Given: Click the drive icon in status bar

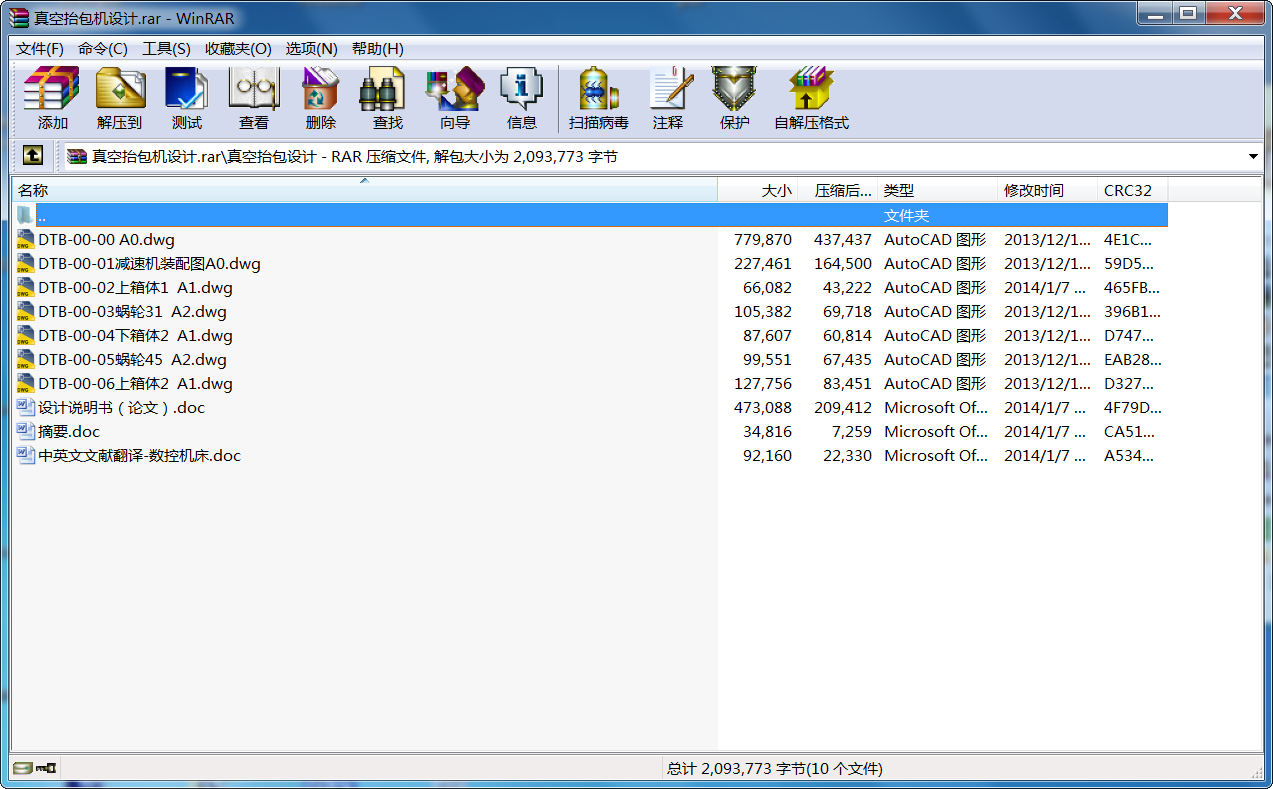Looking at the screenshot, I should pos(23,768).
